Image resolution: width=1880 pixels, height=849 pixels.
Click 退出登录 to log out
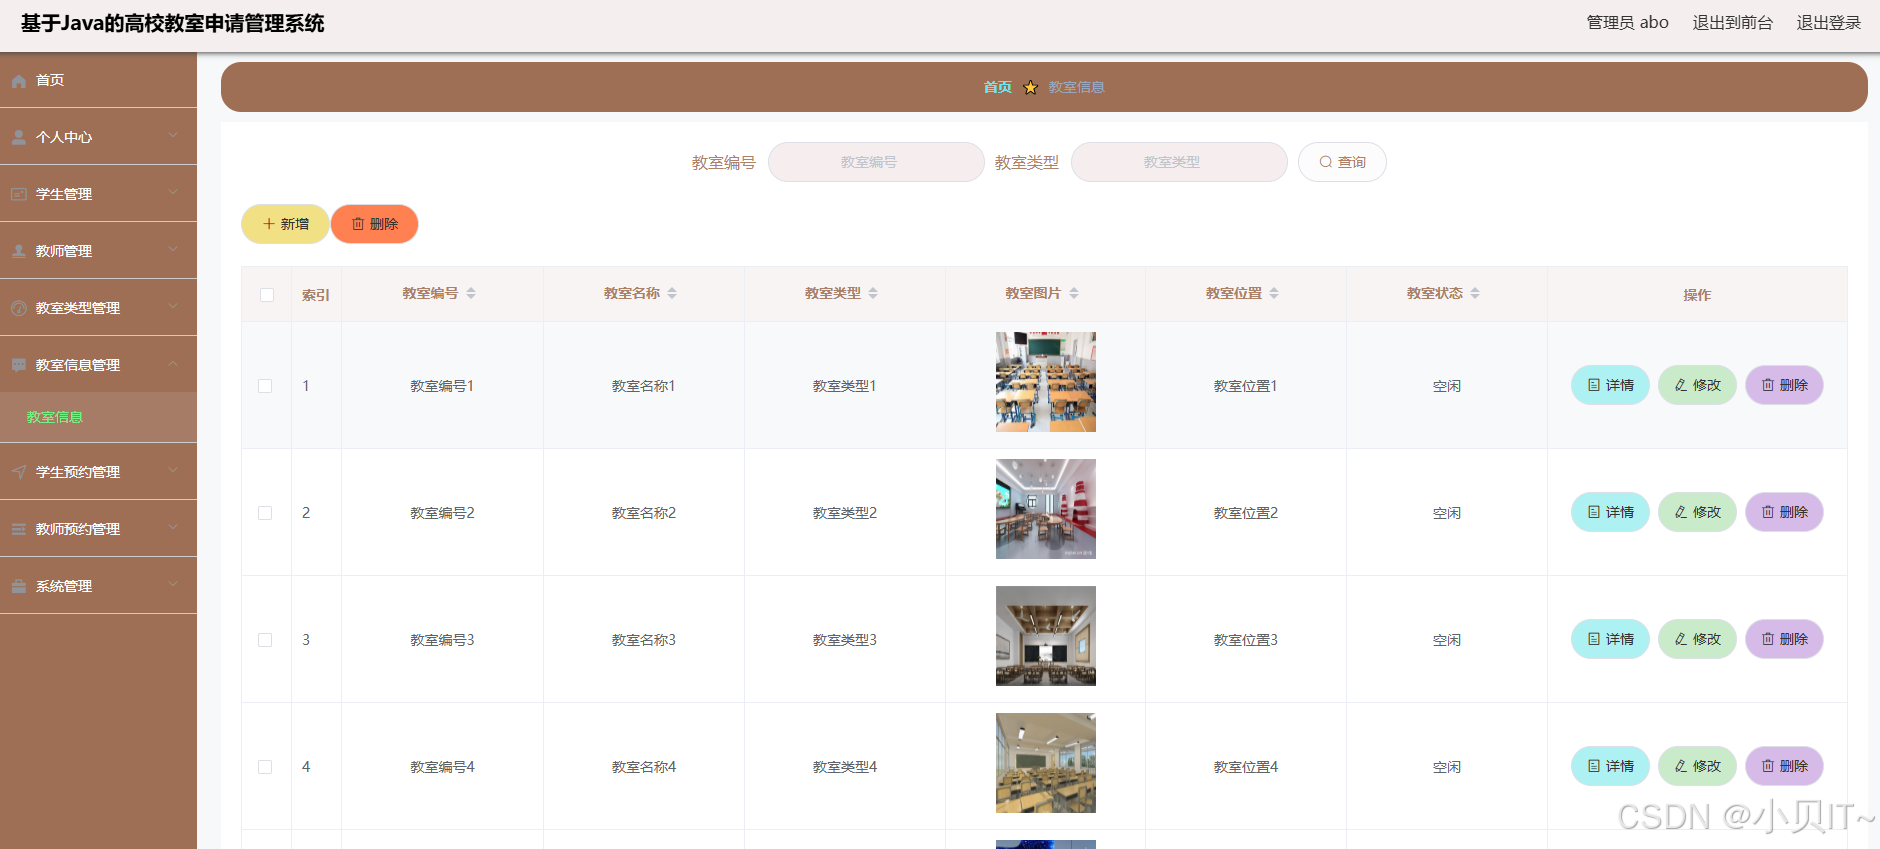coord(1828,23)
